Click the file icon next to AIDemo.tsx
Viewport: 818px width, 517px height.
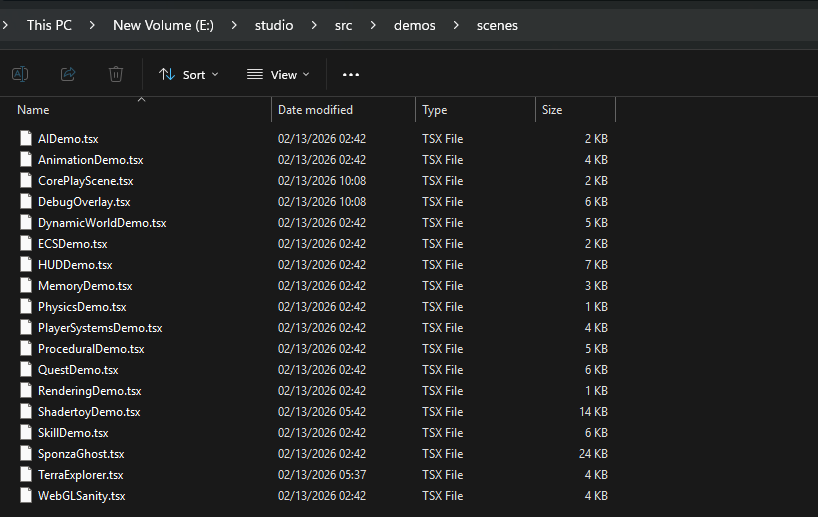point(26,139)
